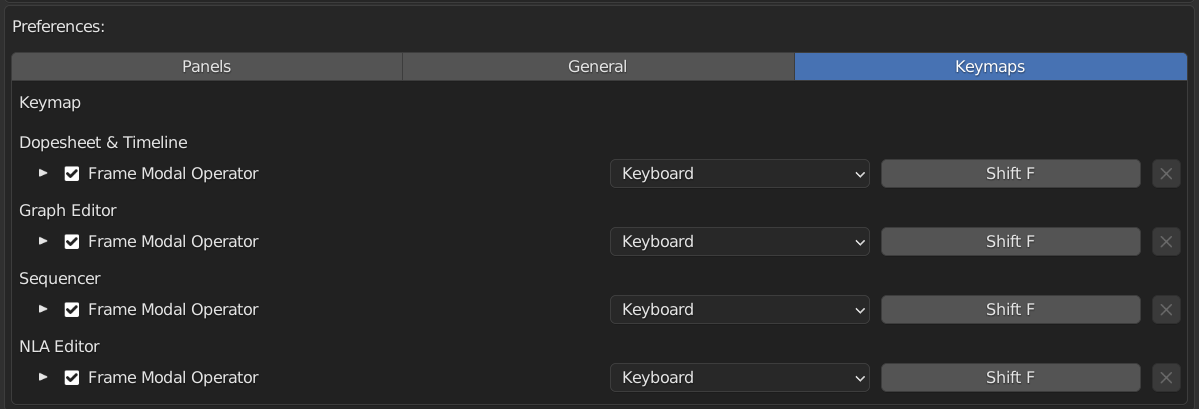Uncheck Graph Editor Frame Modal Operator

pyautogui.click(x=72, y=242)
